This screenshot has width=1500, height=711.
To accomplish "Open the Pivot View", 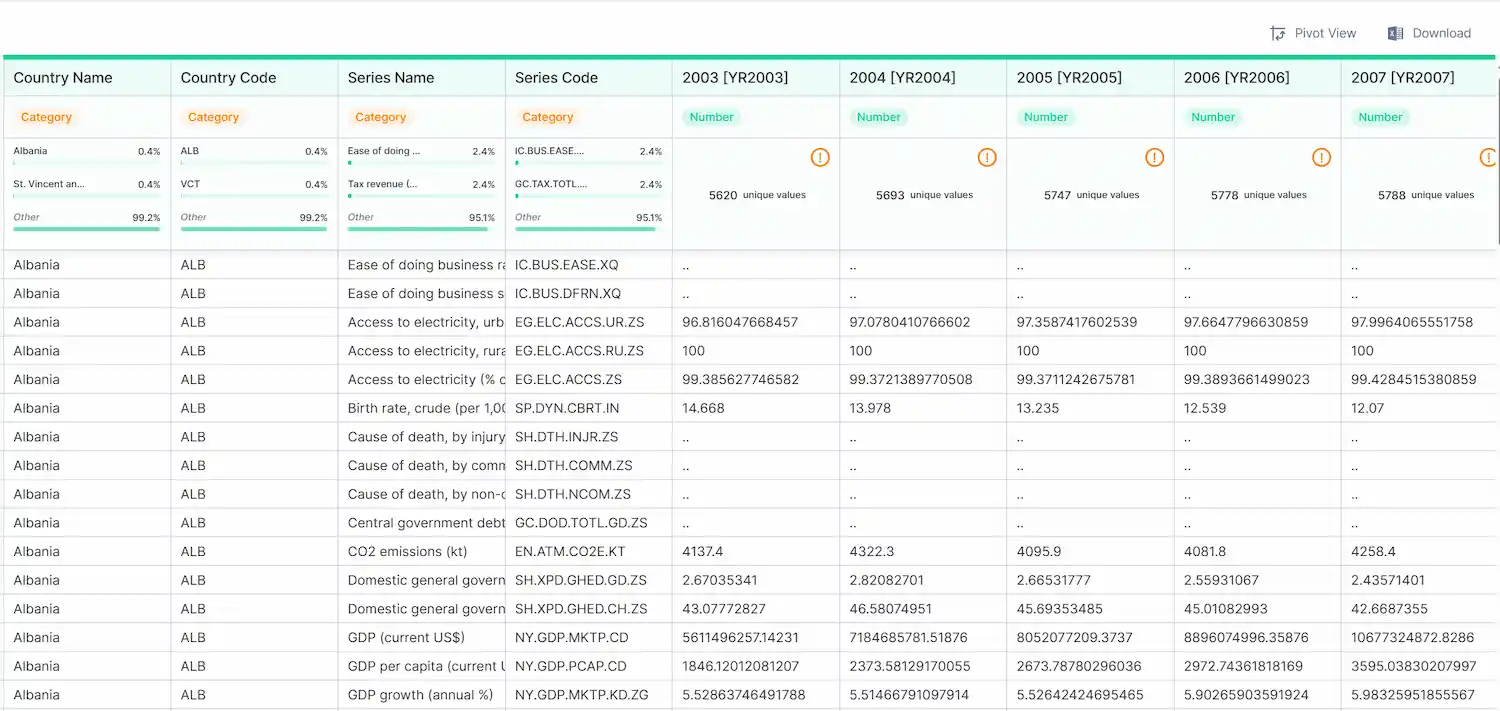I will click(1313, 32).
